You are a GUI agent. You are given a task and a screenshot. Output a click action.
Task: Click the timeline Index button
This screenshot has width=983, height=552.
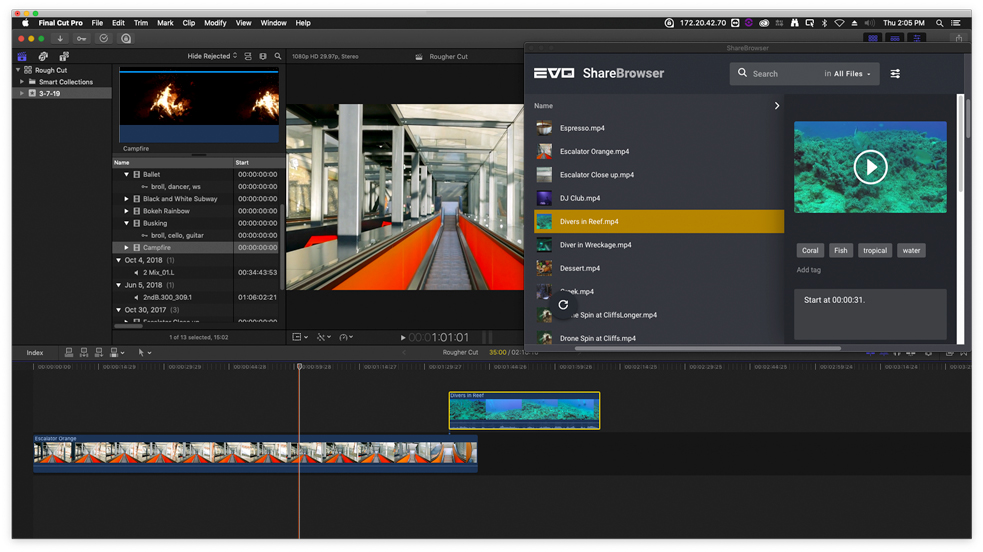[35, 353]
